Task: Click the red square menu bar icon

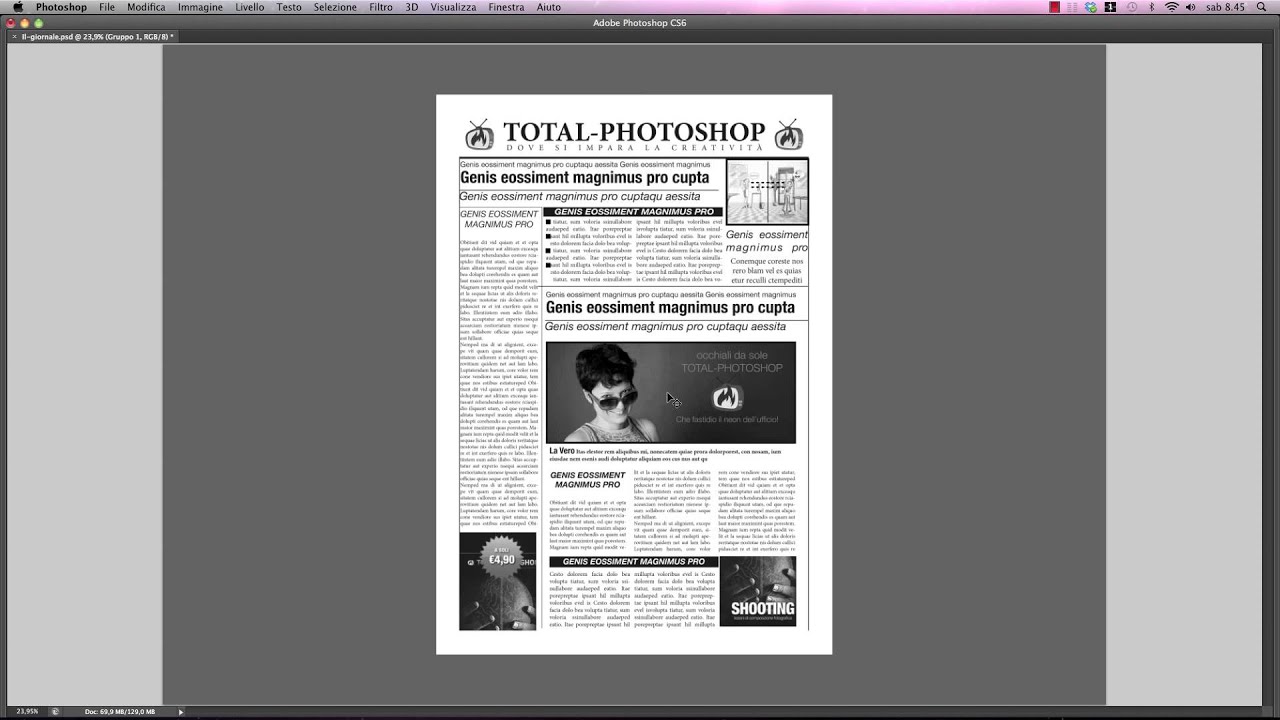Action: (x=1055, y=7)
